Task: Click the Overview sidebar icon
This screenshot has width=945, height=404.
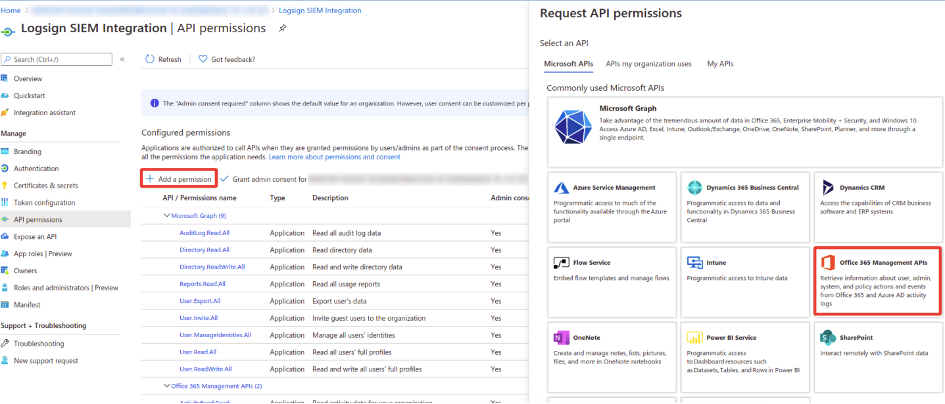Action: coord(5,78)
